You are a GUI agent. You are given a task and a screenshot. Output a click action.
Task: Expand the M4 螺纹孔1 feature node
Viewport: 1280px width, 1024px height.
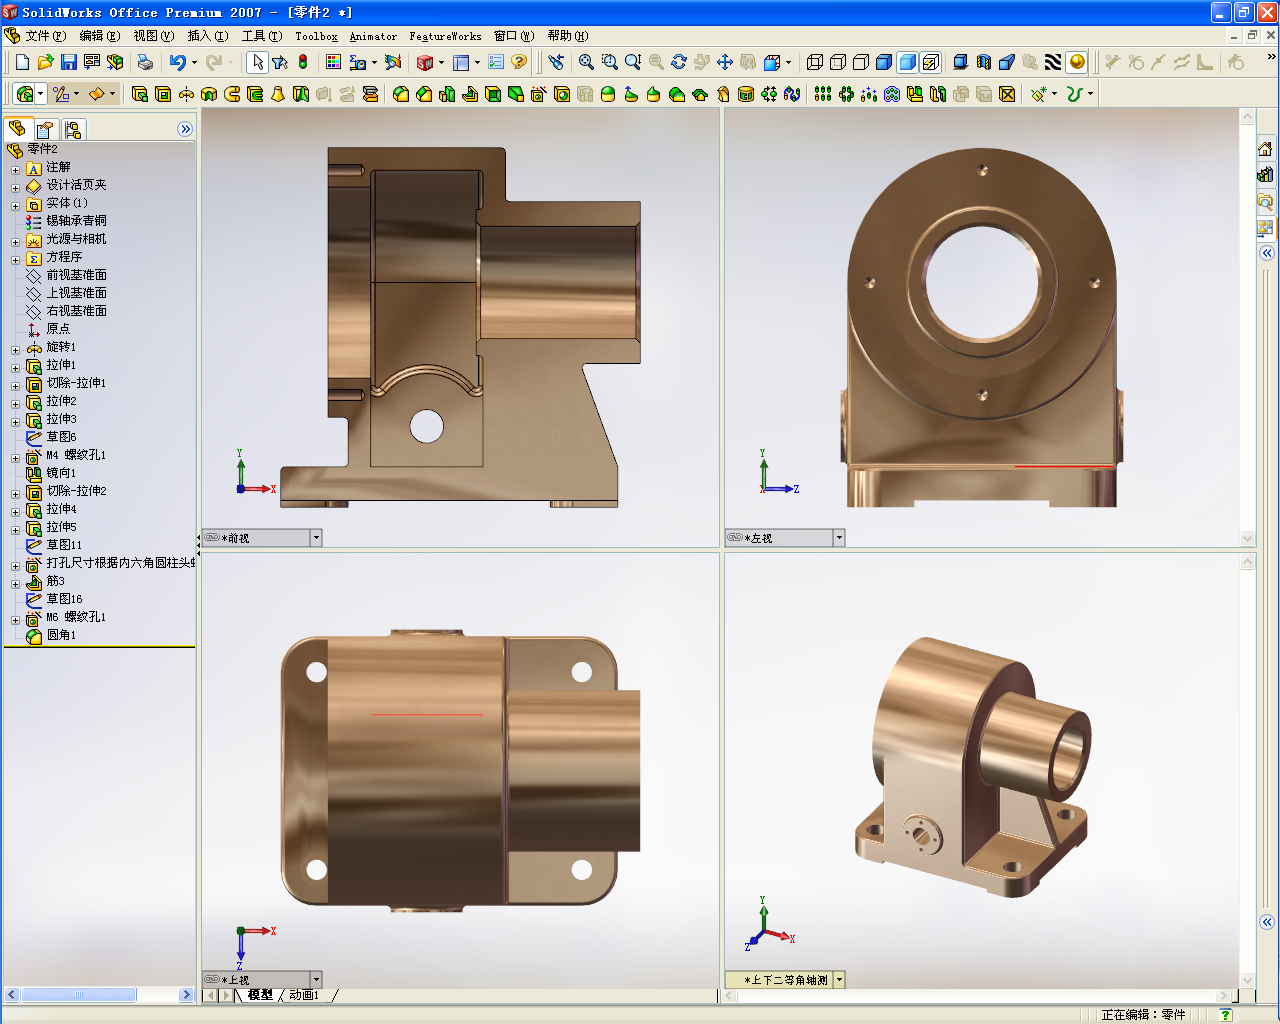coord(15,457)
